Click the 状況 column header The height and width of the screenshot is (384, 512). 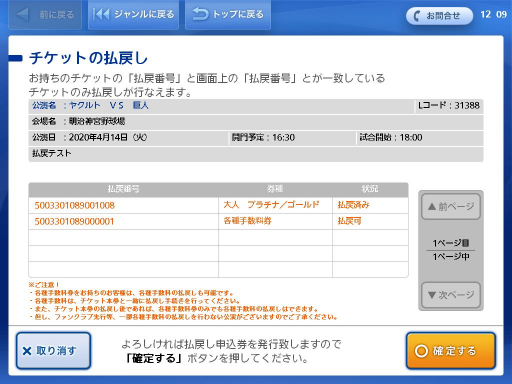370,189
